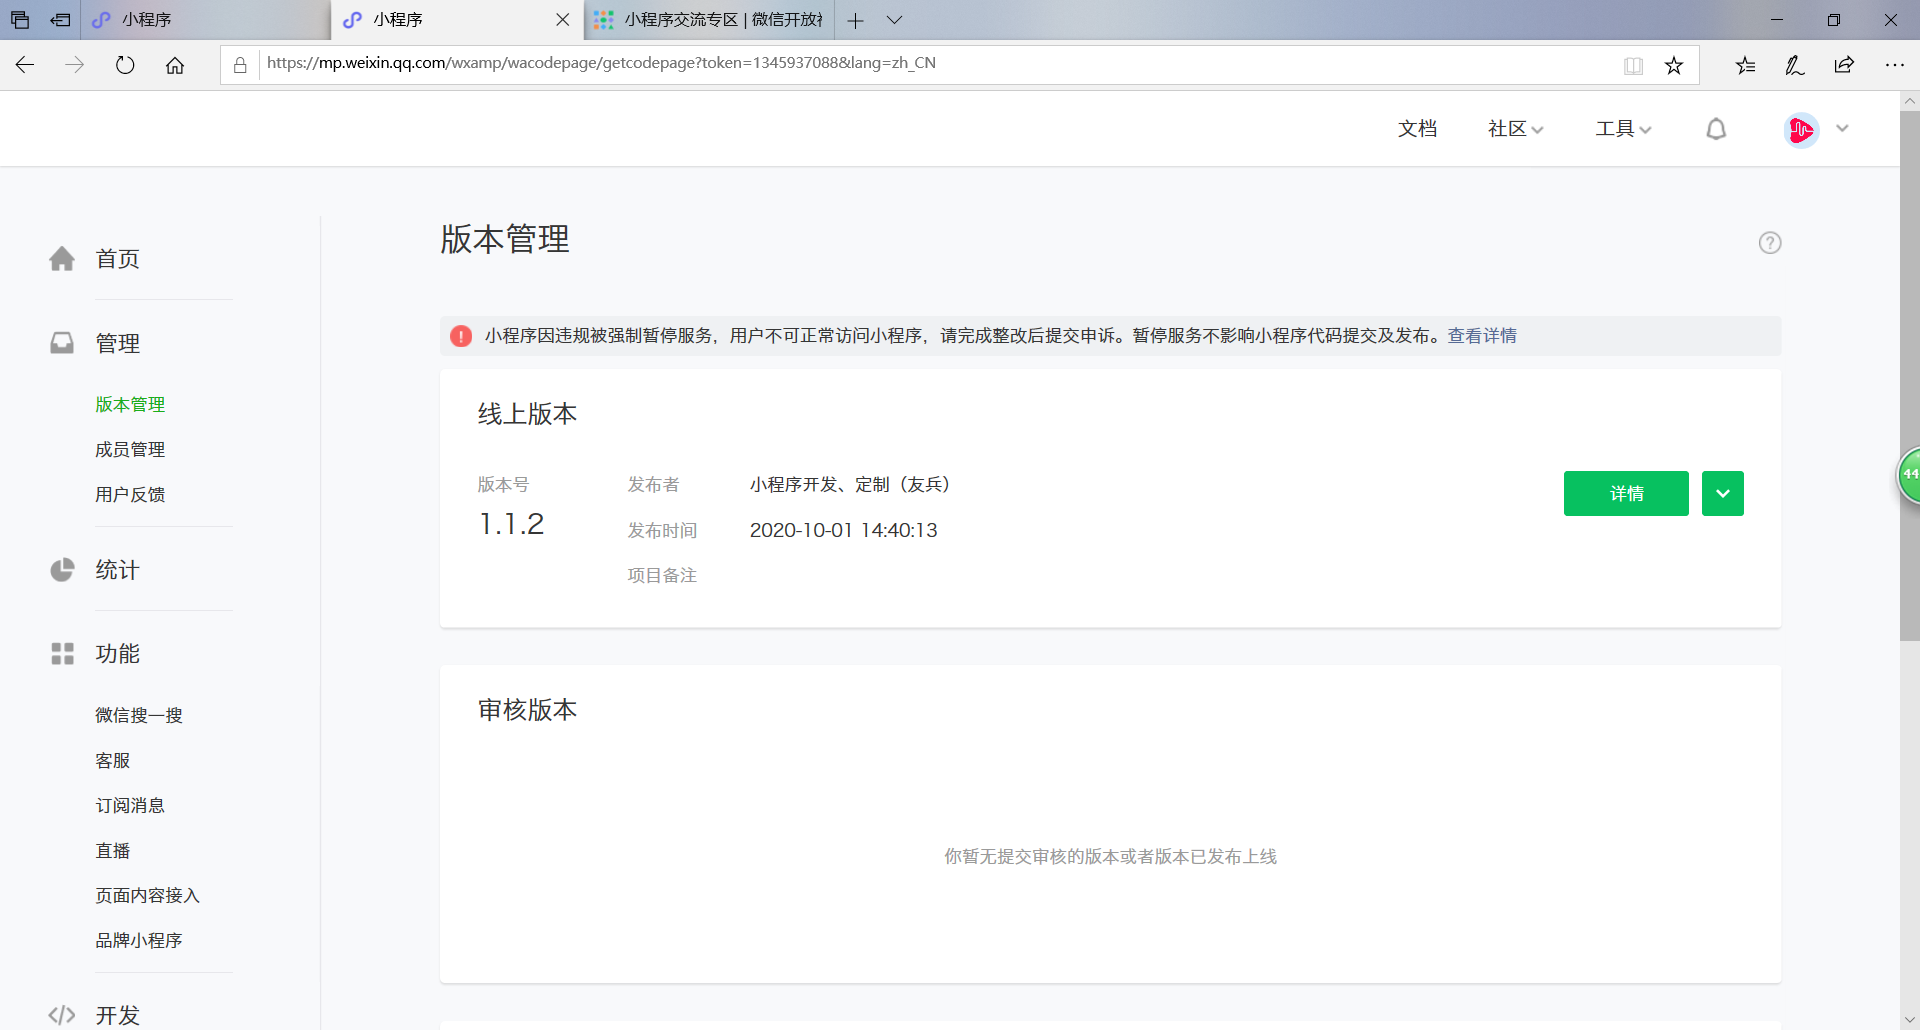This screenshot has width=1920, height=1030.
Task: Set tabs aside icon
Action: coord(61,20)
